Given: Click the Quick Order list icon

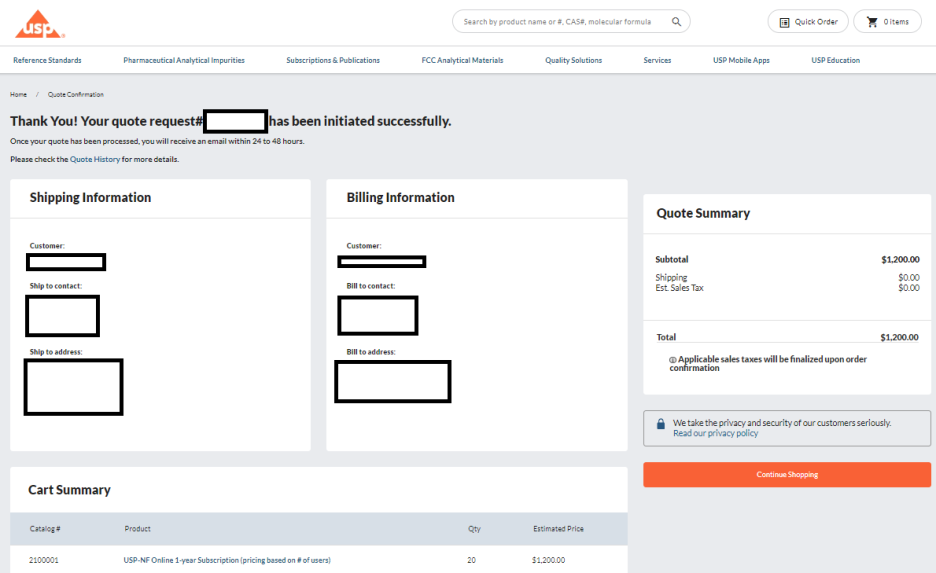Looking at the screenshot, I should pyautogui.click(x=784, y=22).
